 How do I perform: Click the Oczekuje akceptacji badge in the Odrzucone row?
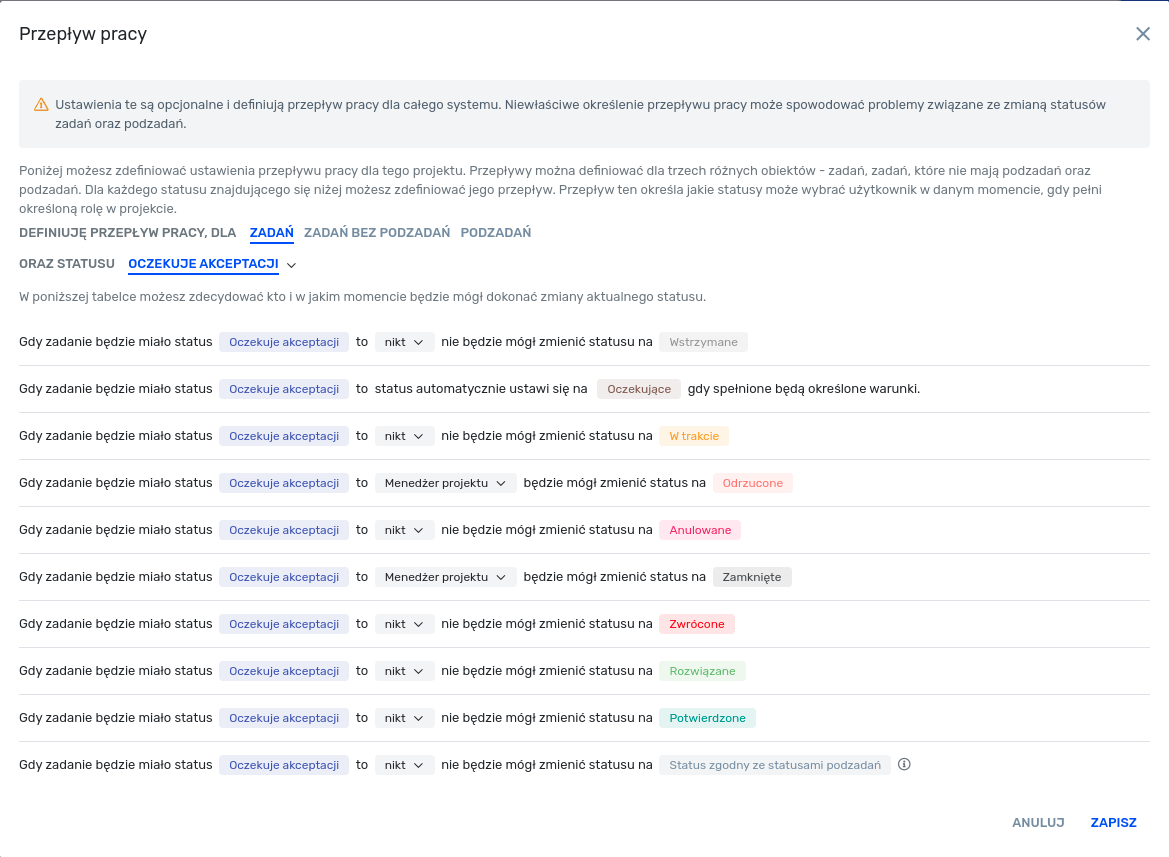click(x=284, y=483)
